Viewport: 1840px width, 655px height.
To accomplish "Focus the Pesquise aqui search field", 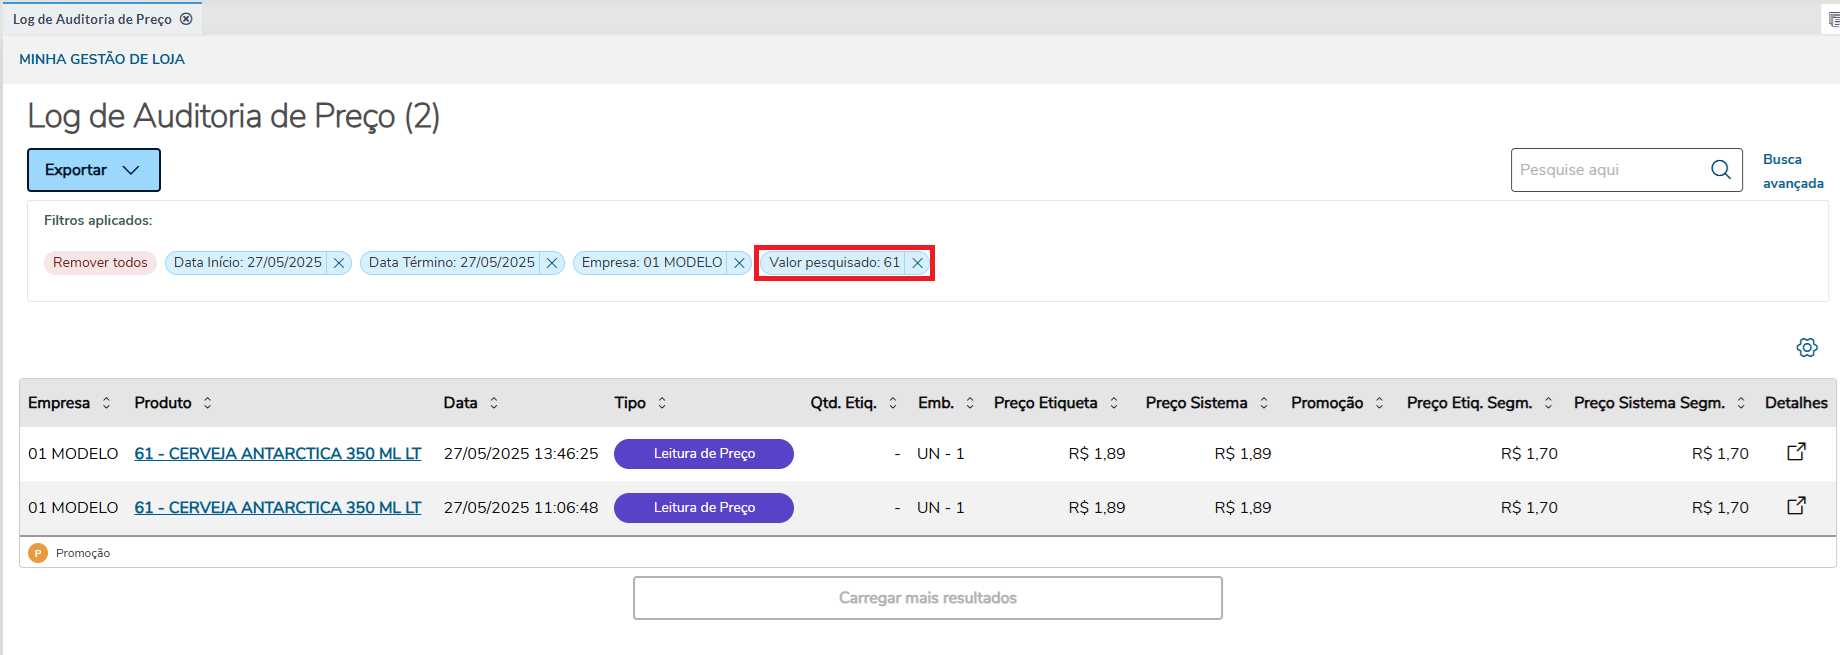I will [x=1608, y=170].
